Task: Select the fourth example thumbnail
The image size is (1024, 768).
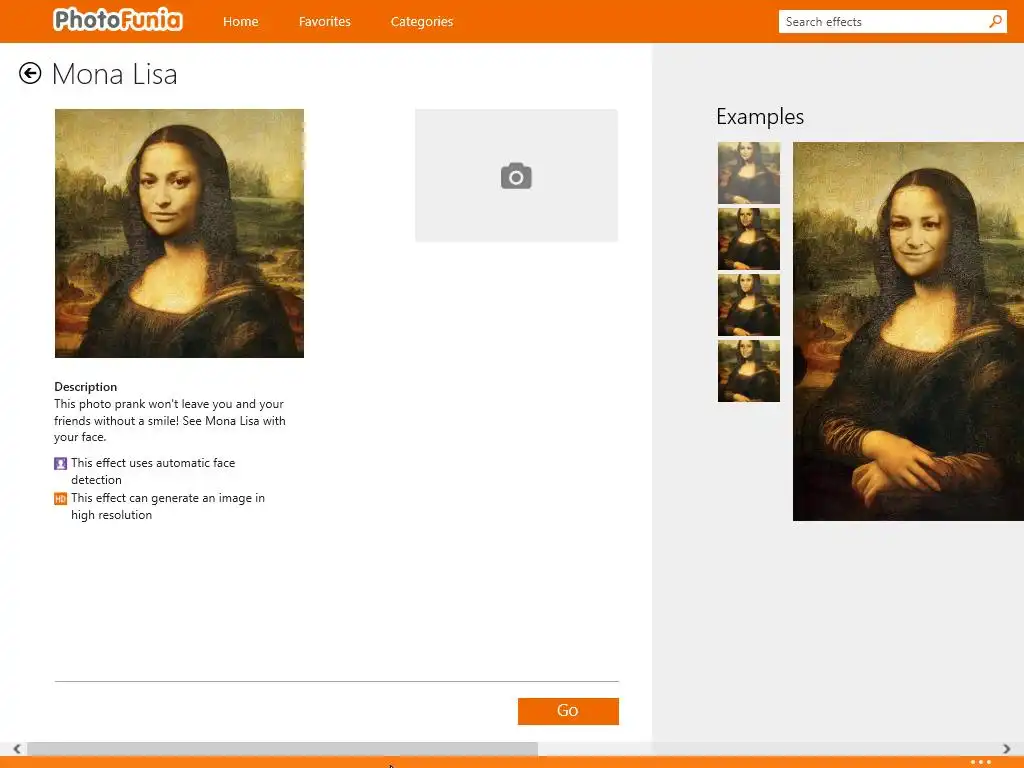Action: pos(748,371)
